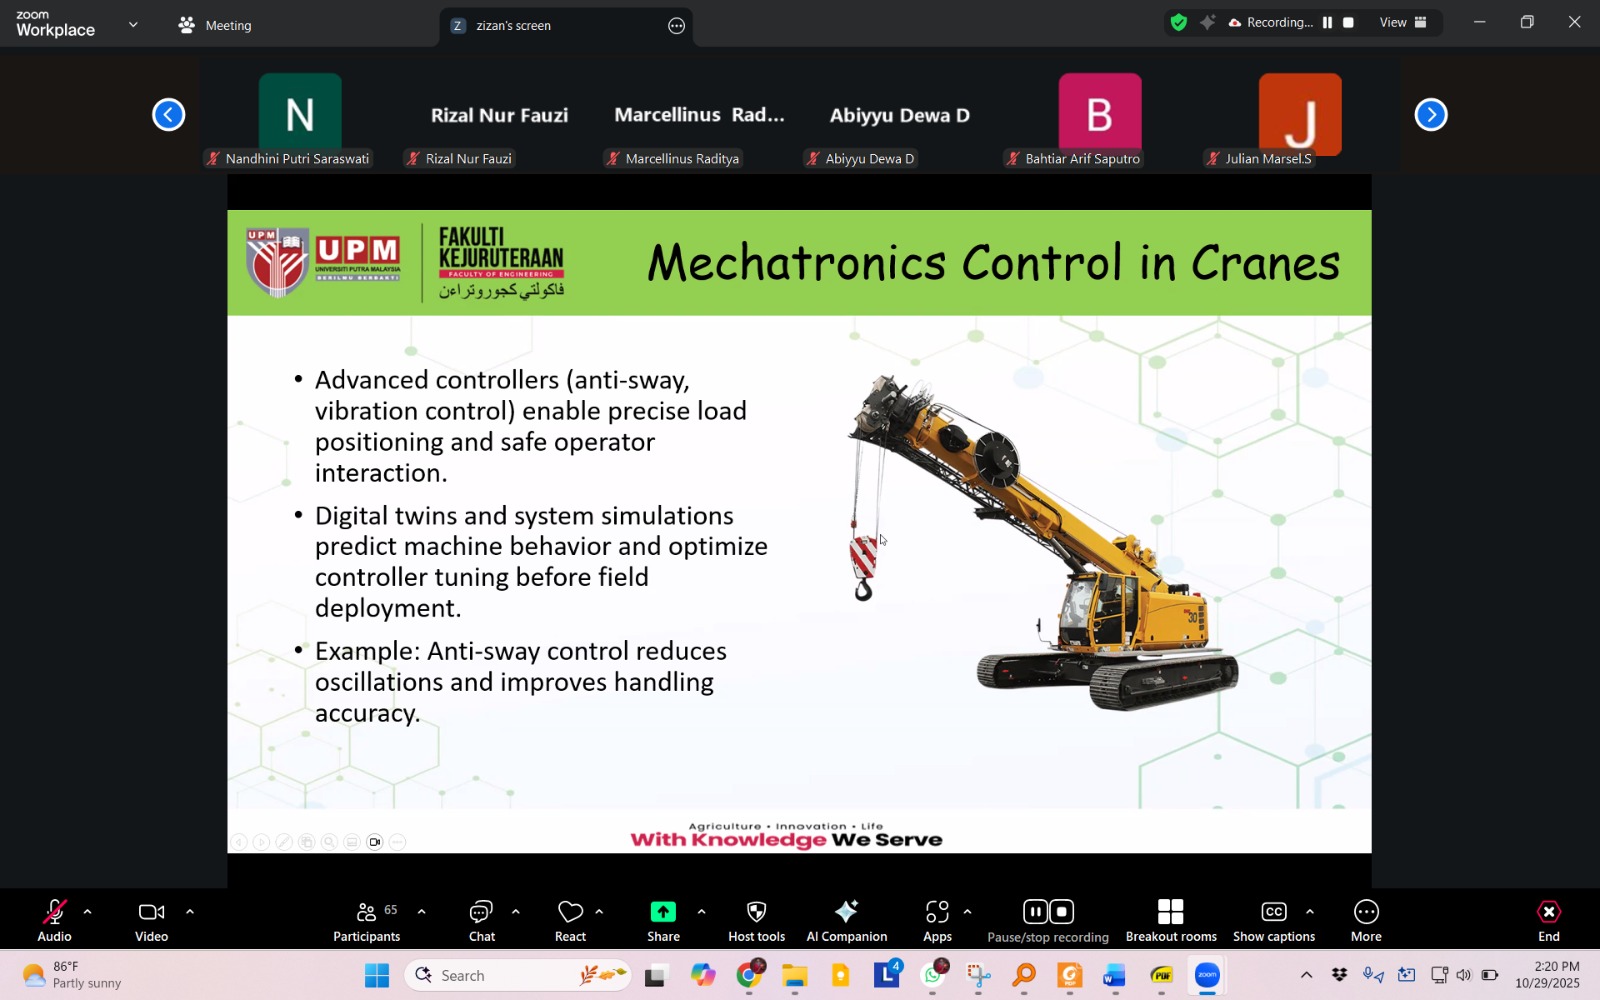1600x1000 pixels.
Task: Open the Chat panel
Action: (482, 920)
